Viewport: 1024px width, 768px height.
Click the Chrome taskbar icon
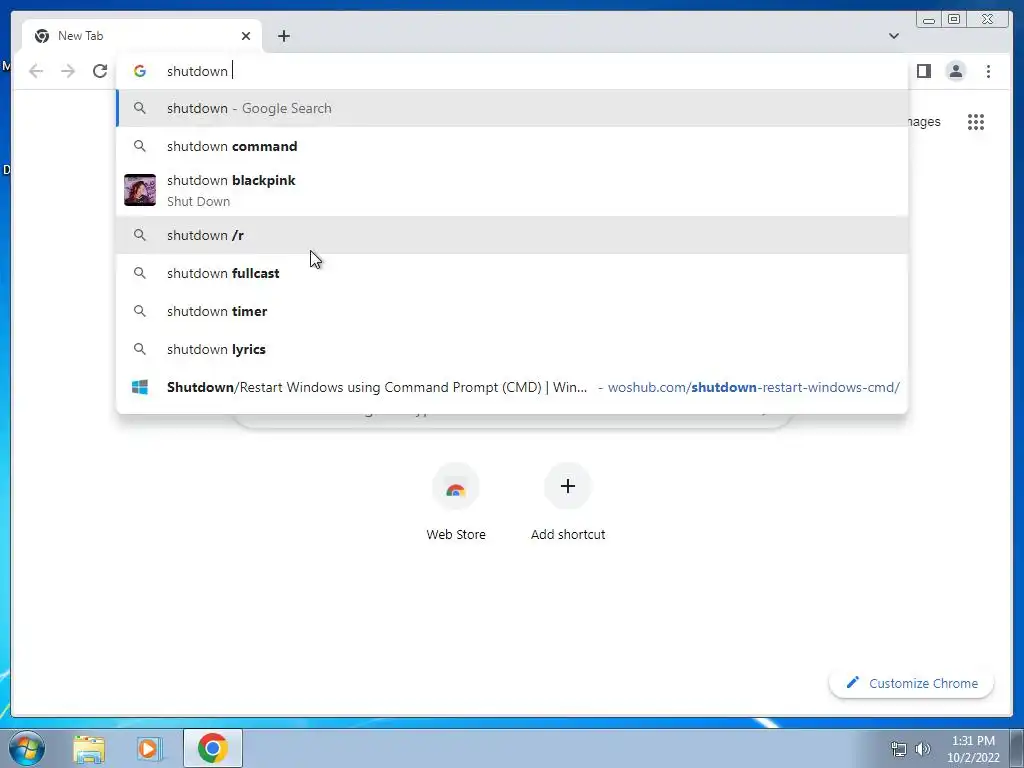(x=212, y=748)
